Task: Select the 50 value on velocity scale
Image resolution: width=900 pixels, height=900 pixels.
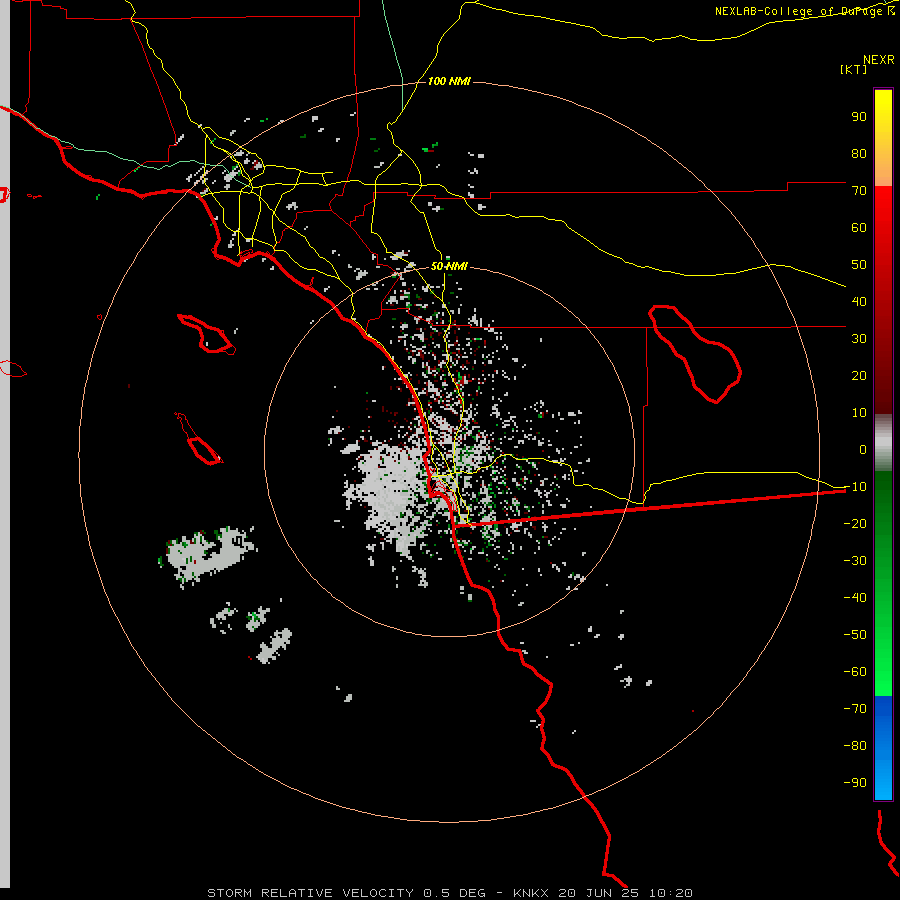Action: click(859, 265)
